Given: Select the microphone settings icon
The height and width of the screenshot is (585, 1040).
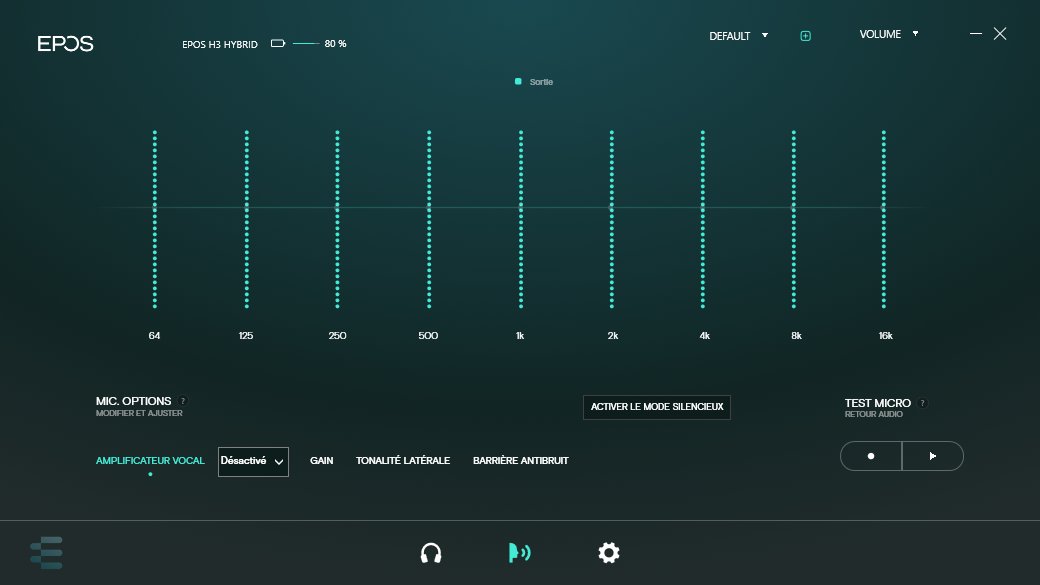Looking at the screenshot, I should click(x=519, y=553).
